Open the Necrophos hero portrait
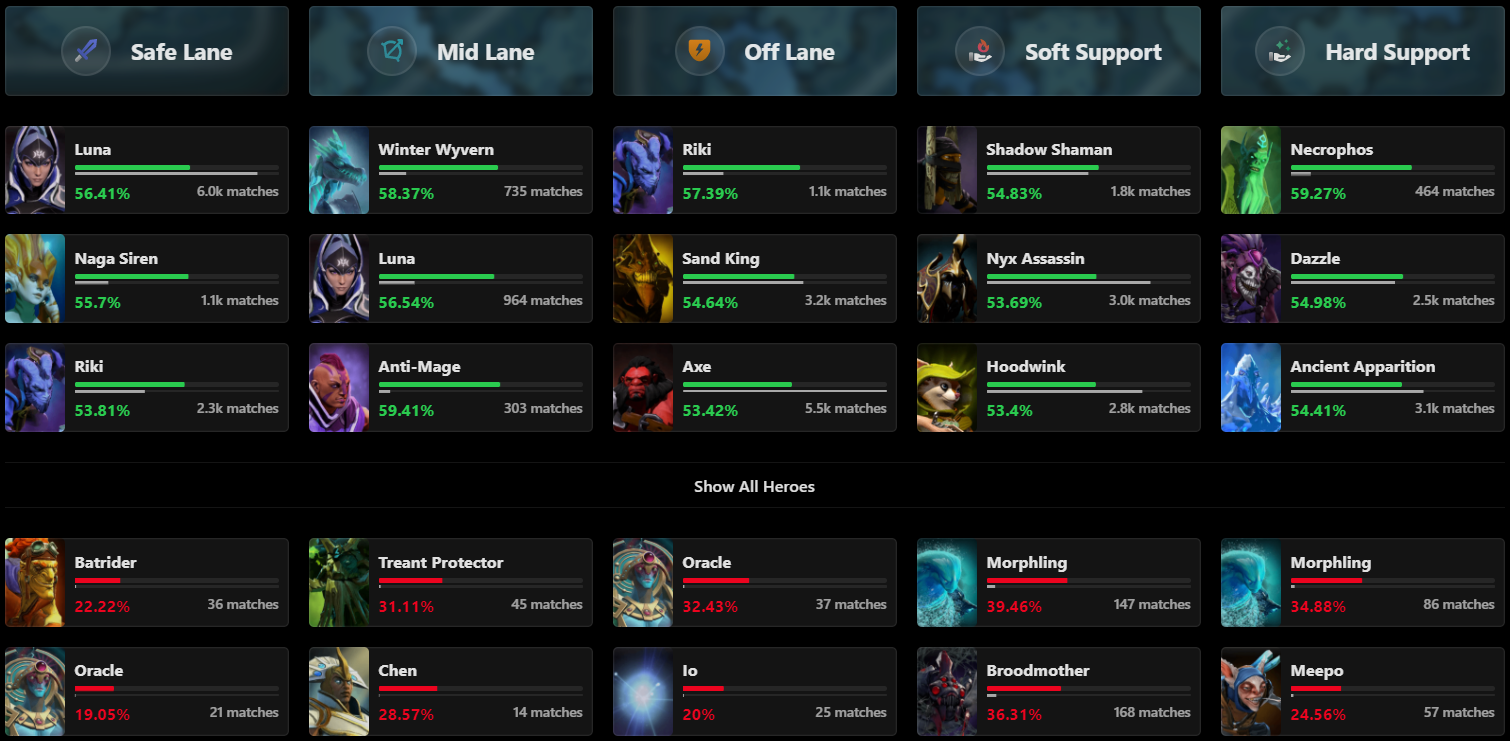Screen dimensions: 1510x741 [x=1251, y=170]
